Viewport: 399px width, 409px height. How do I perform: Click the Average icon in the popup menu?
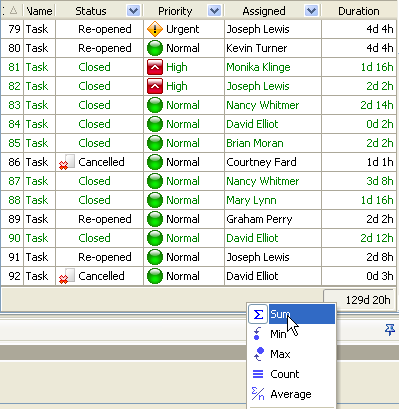tap(258, 394)
